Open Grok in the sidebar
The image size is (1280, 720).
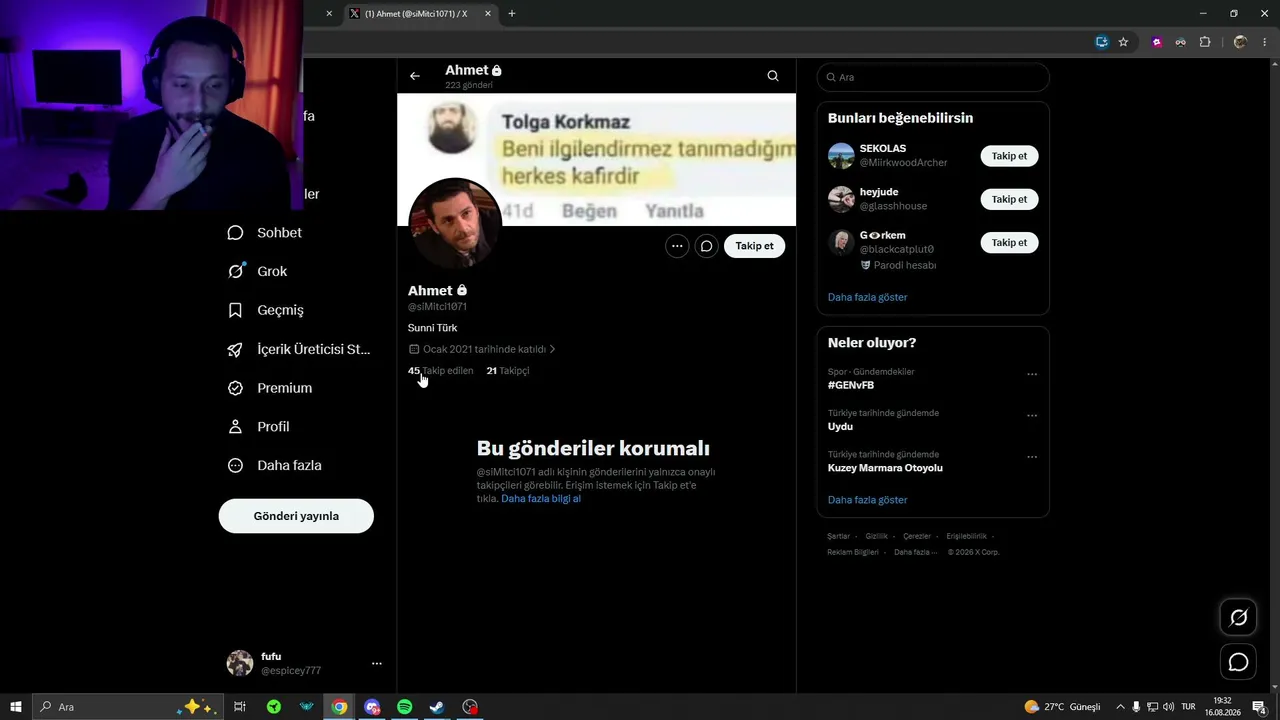coord(258,271)
